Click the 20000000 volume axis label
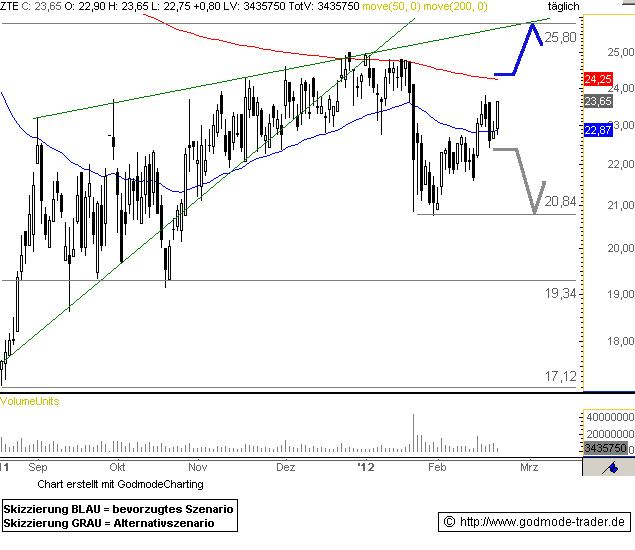635x550 pixels. [610, 434]
